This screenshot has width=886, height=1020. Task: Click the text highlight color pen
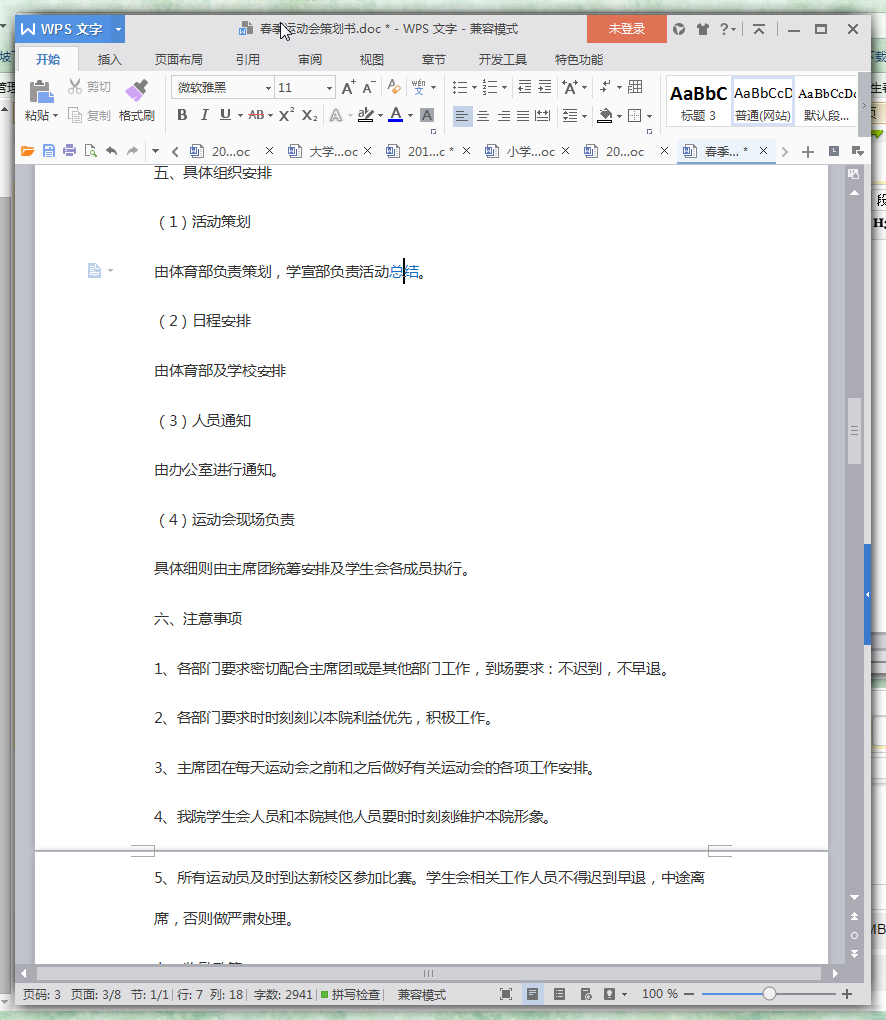(x=366, y=115)
